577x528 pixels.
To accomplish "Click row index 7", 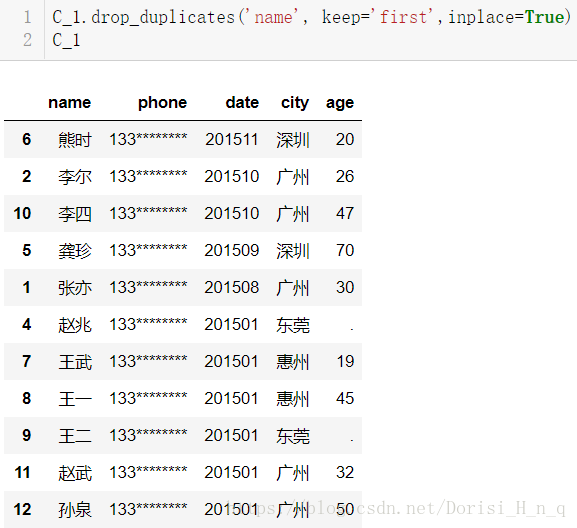I will pyautogui.click(x=26, y=361).
